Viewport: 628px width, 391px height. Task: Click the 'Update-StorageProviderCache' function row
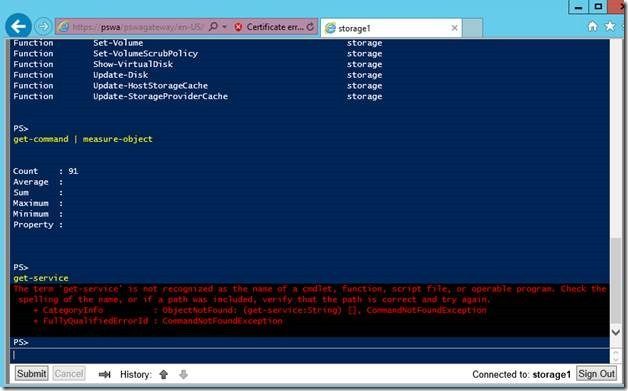197,96
